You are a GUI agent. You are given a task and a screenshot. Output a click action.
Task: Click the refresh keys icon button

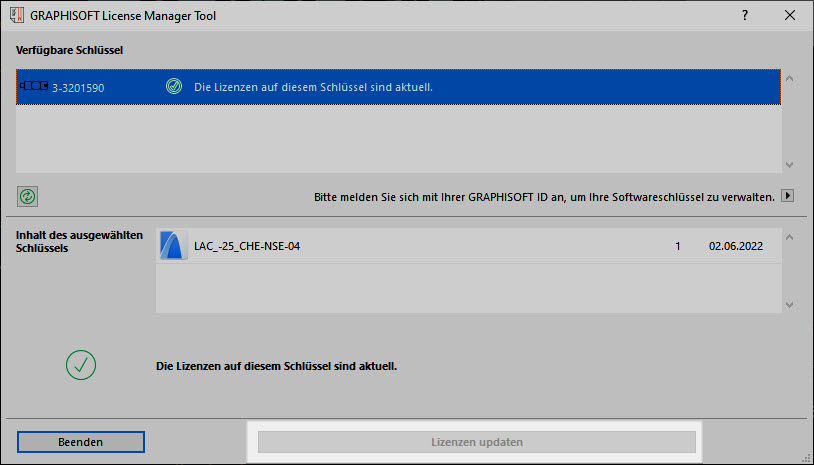28,197
